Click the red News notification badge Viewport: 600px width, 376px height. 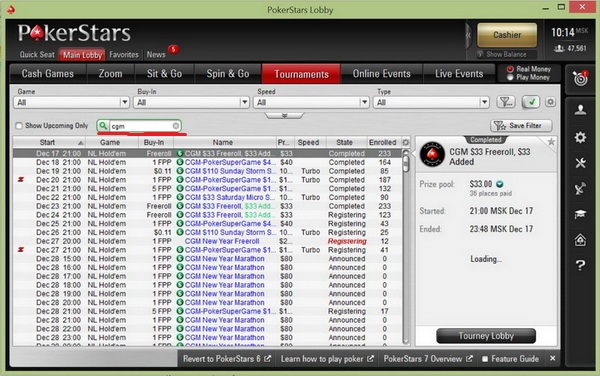coord(173,49)
